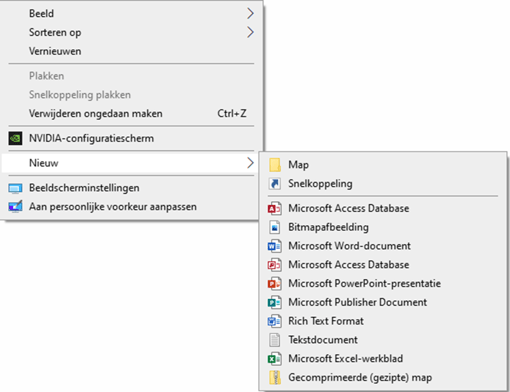Screen dimensions: 510x392
Task: Click the personalization icon beside 'Aan persoonlijke voorkeur aanpassen'
Action: tap(15, 207)
